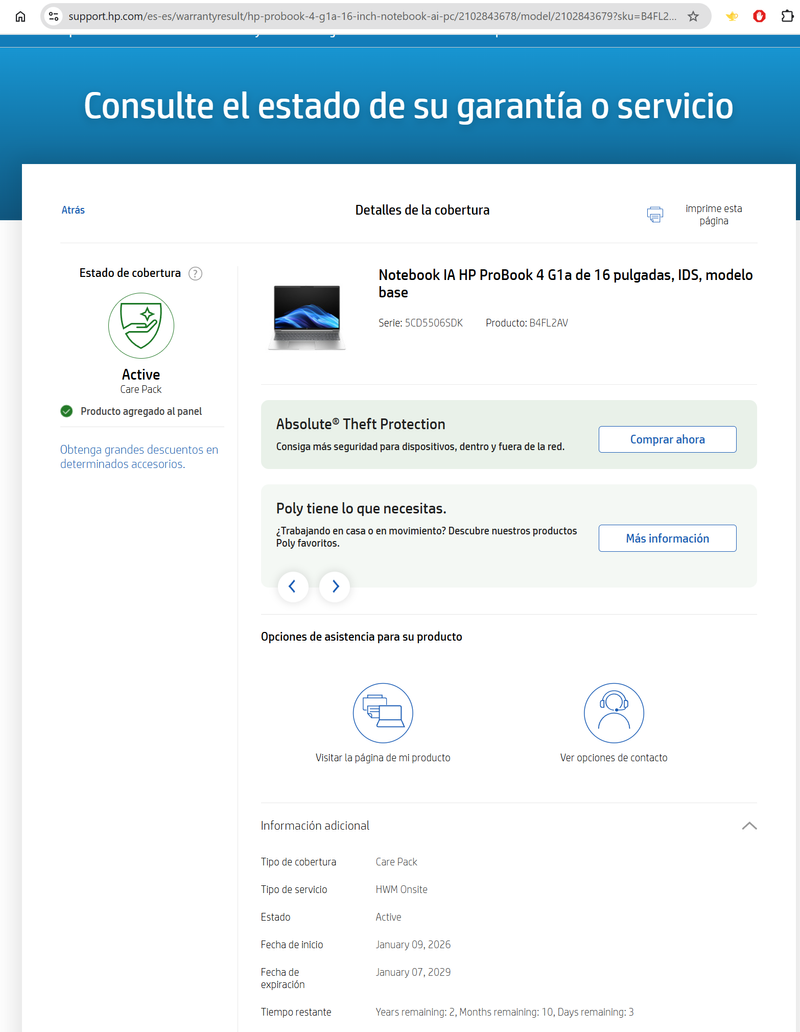Click the Tipo de servicio label
The width and height of the screenshot is (800, 1032).
(293, 890)
